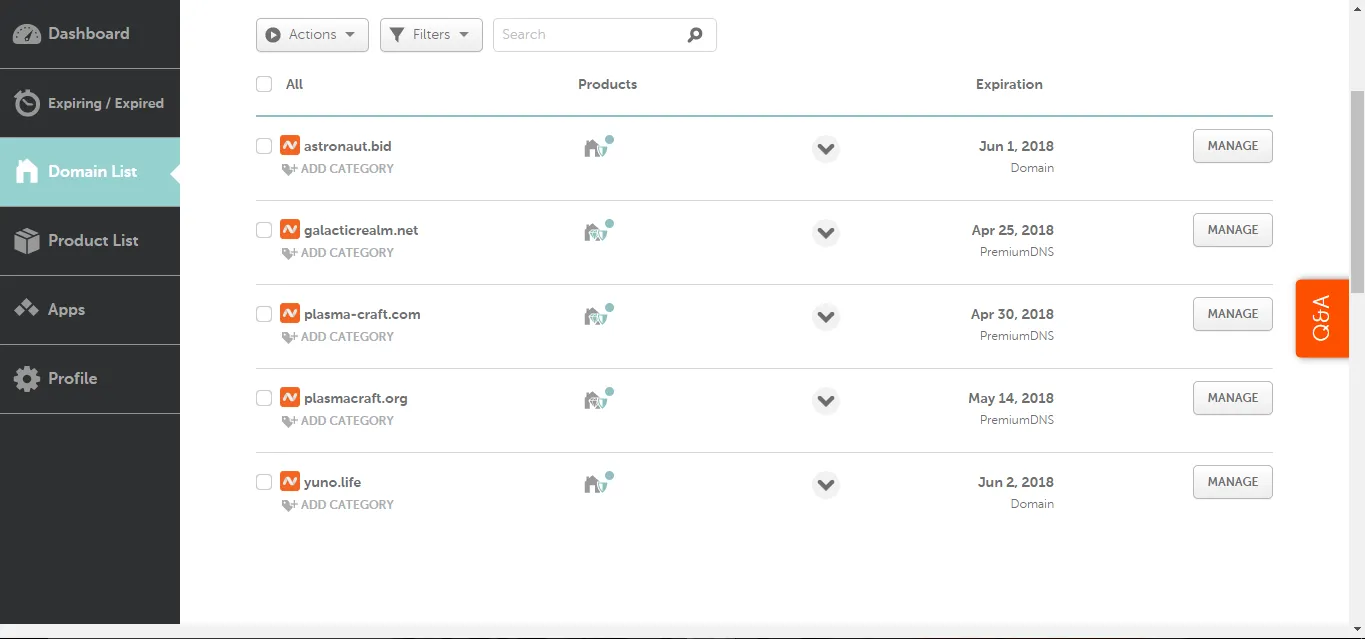Click MANAGE for yuno.life
Image resolution: width=1365 pixels, height=639 pixels.
[1232, 482]
